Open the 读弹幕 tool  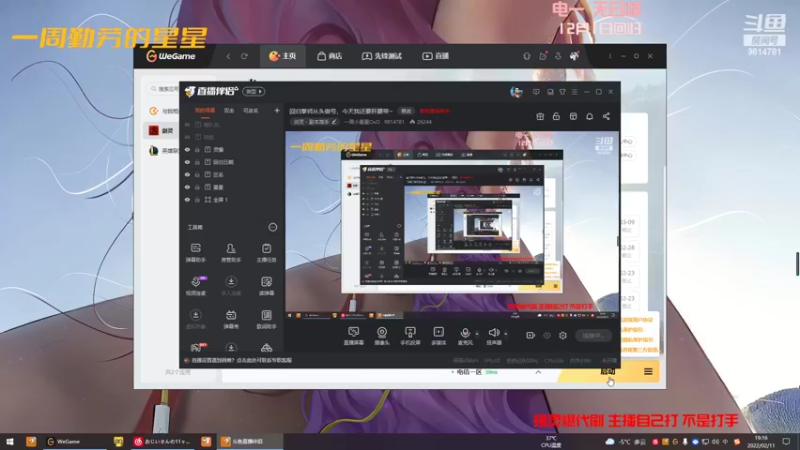point(266,286)
